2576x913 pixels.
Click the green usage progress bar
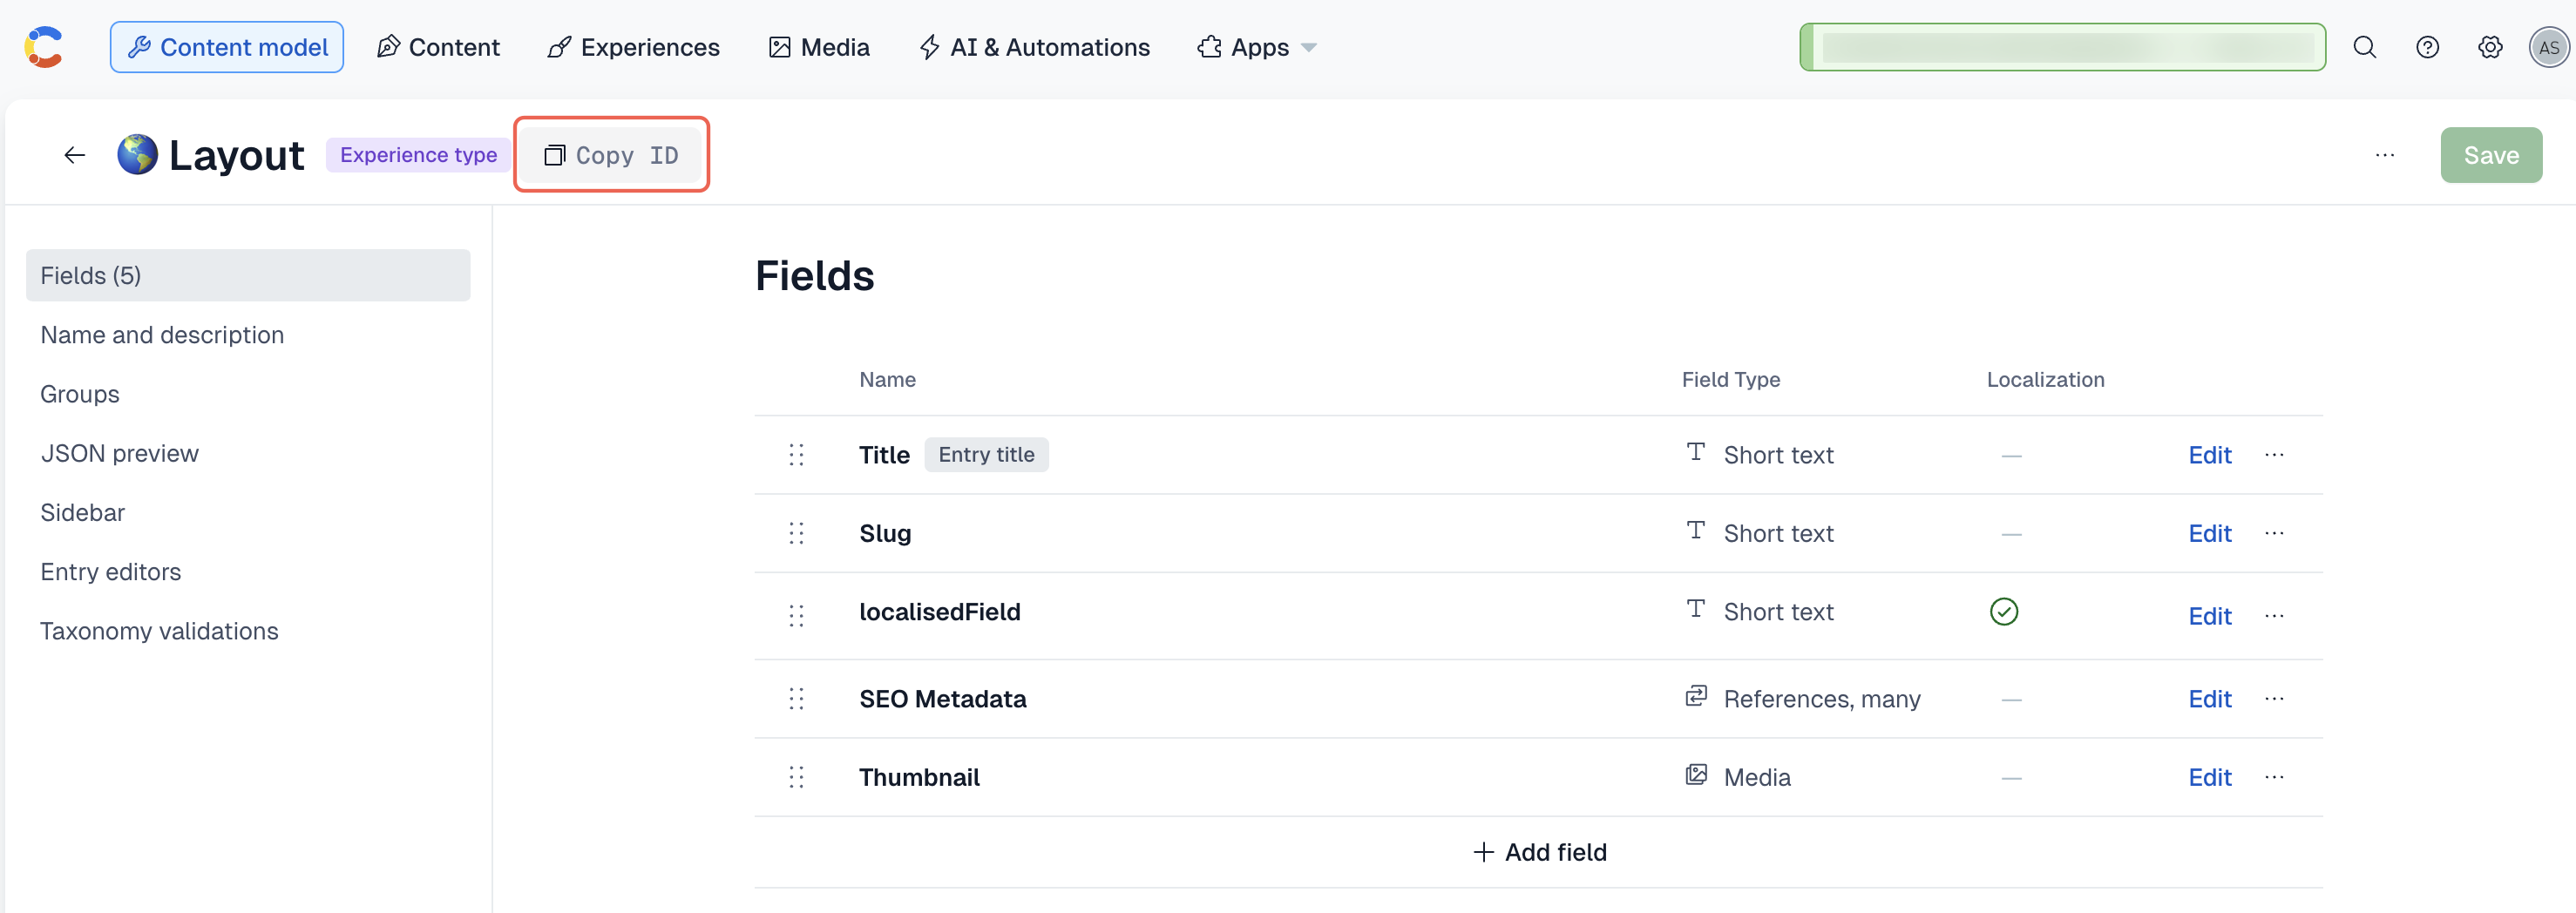point(2062,46)
